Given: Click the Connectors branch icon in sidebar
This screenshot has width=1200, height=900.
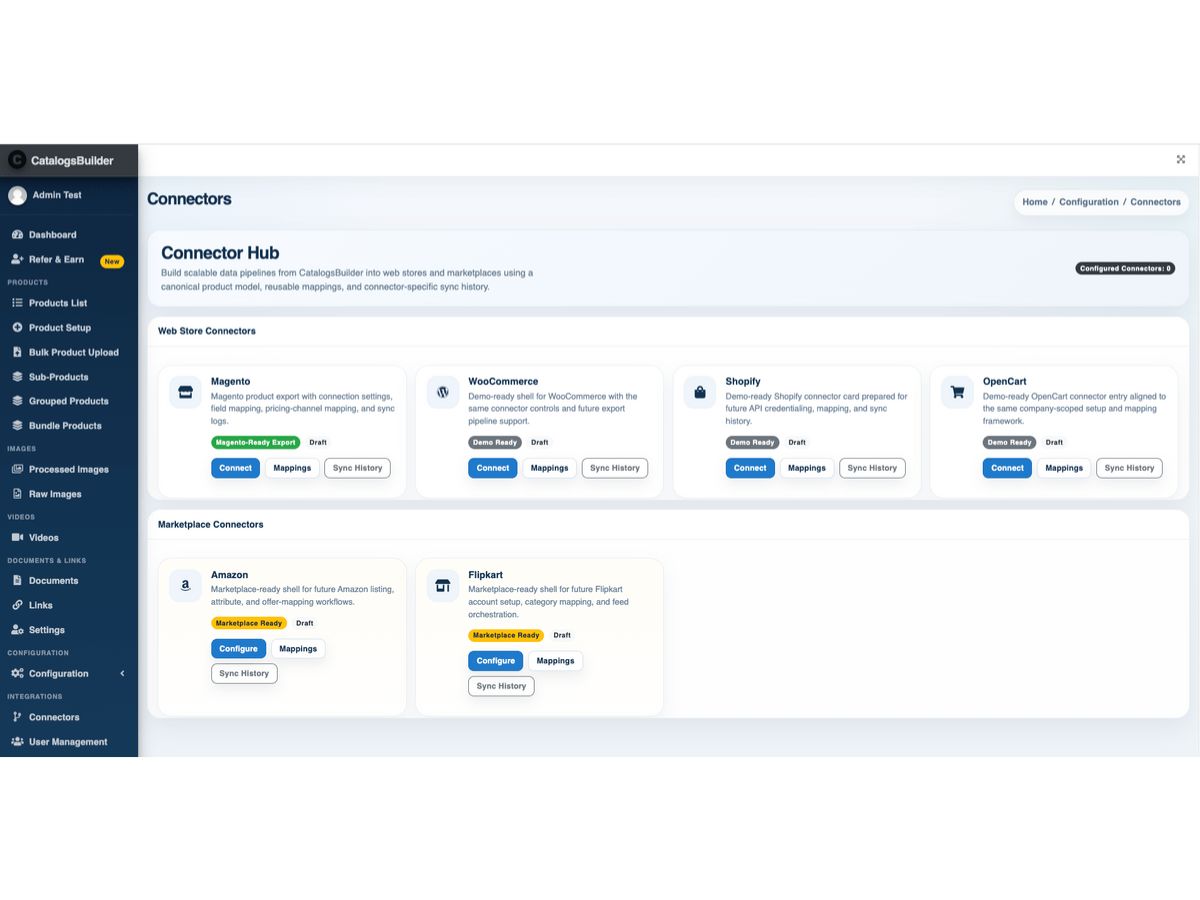Looking at the screenshot, I should click(x=17, y=717).
